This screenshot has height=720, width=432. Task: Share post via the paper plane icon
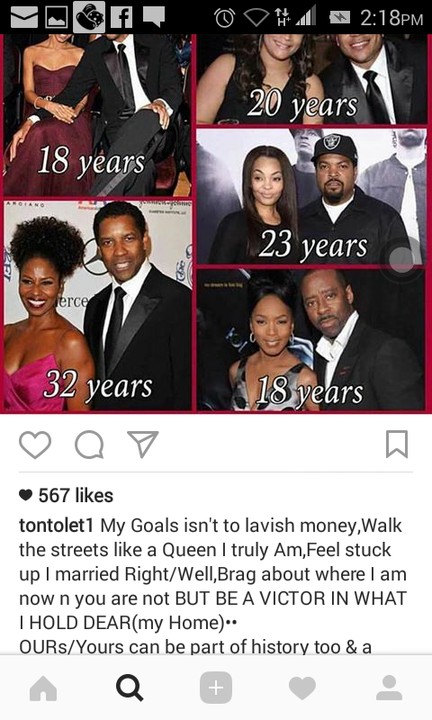(x=143, y=444)
